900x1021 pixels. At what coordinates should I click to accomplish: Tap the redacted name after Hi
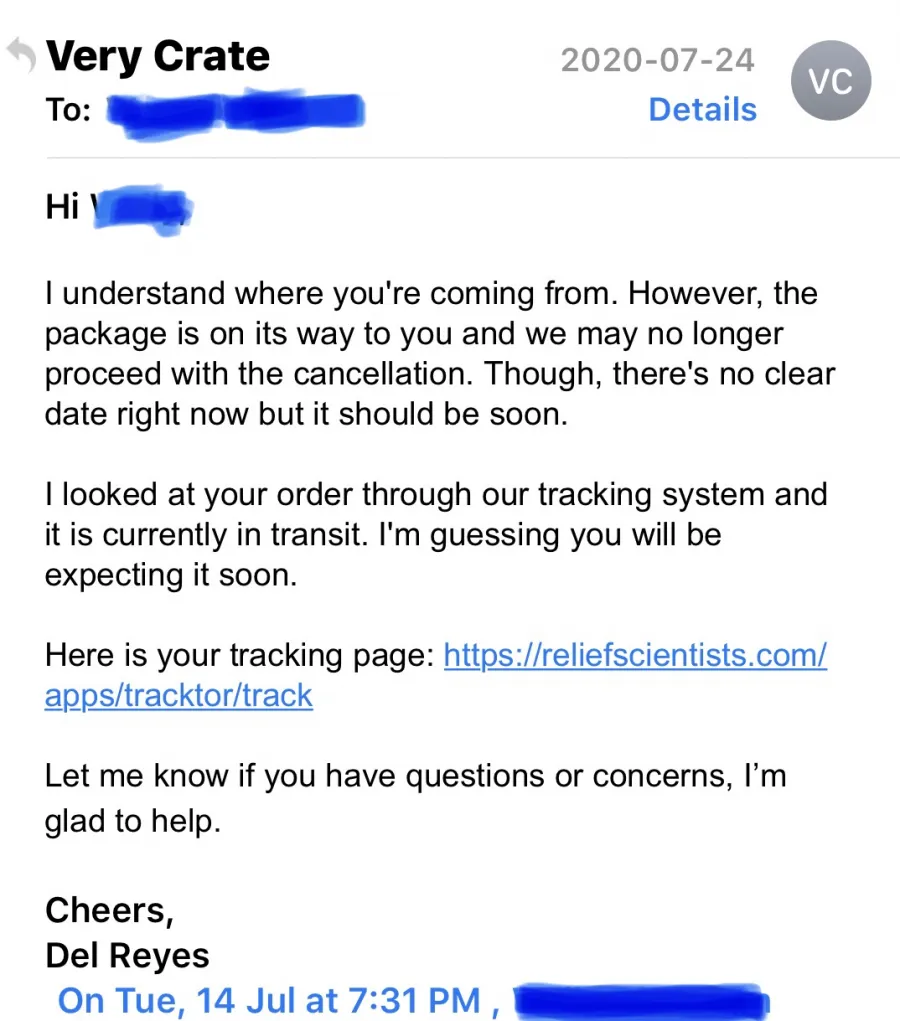click(141, 210)
